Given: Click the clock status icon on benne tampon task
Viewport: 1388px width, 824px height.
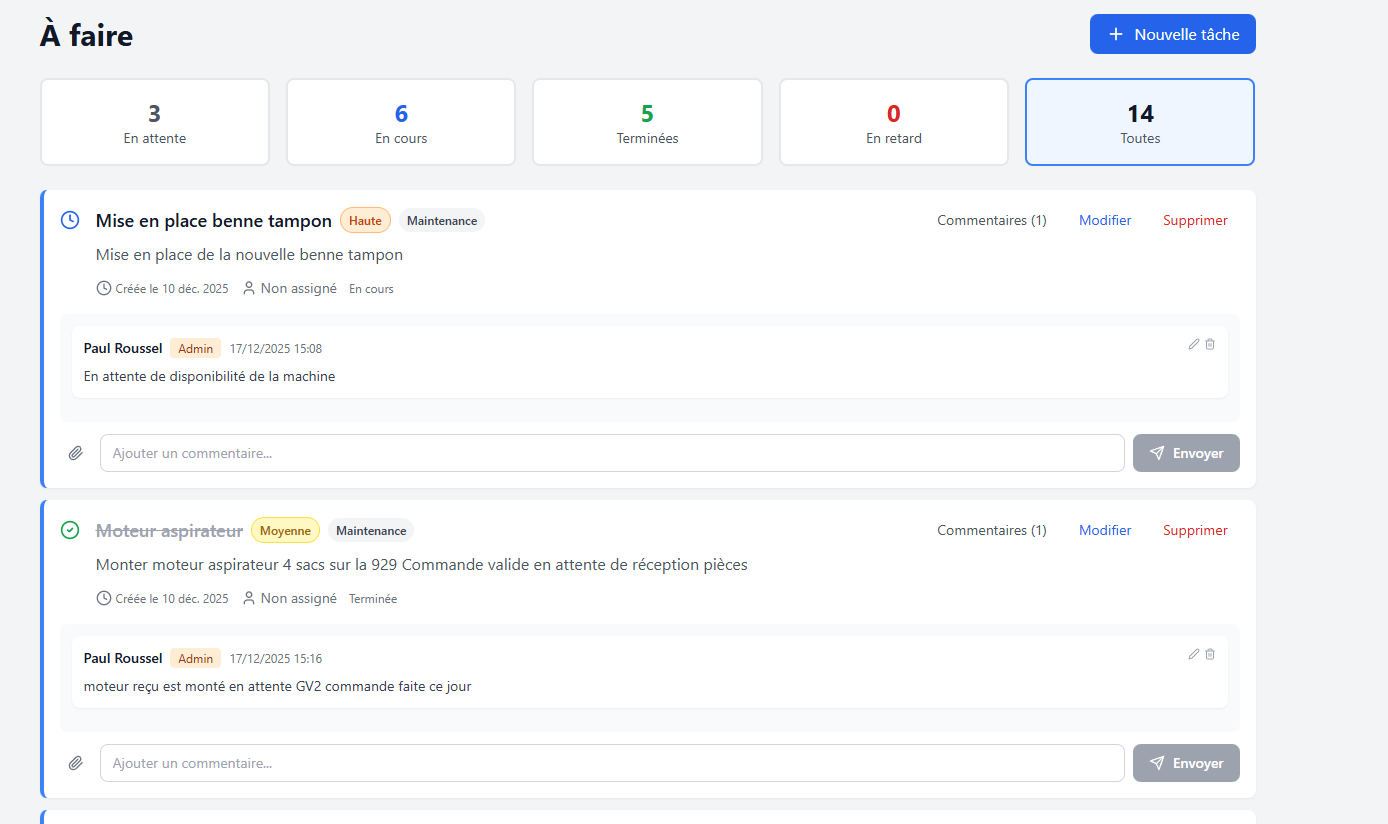Looking at the screenshot, I should pyautogui.click(x=70, y=220).
